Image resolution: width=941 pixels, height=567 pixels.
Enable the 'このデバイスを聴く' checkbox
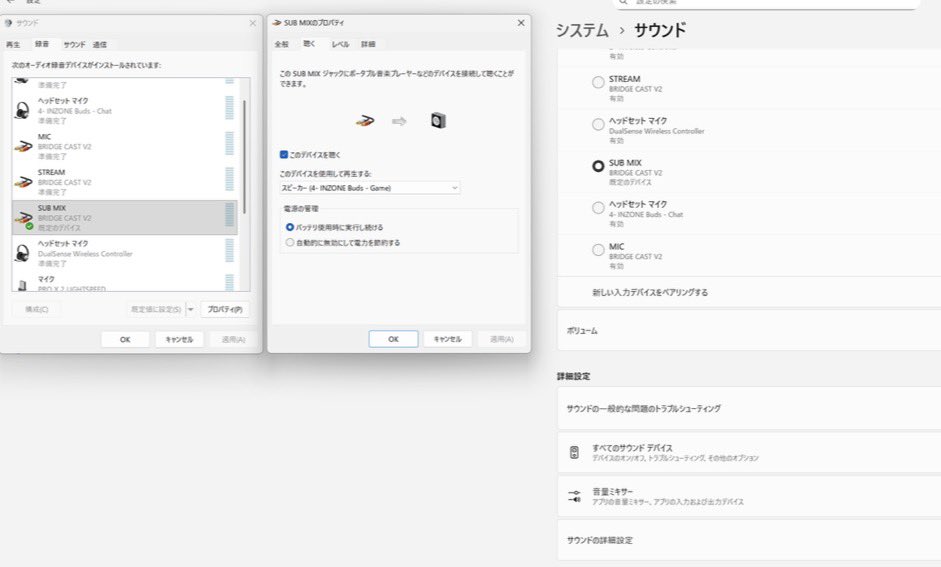284,155
